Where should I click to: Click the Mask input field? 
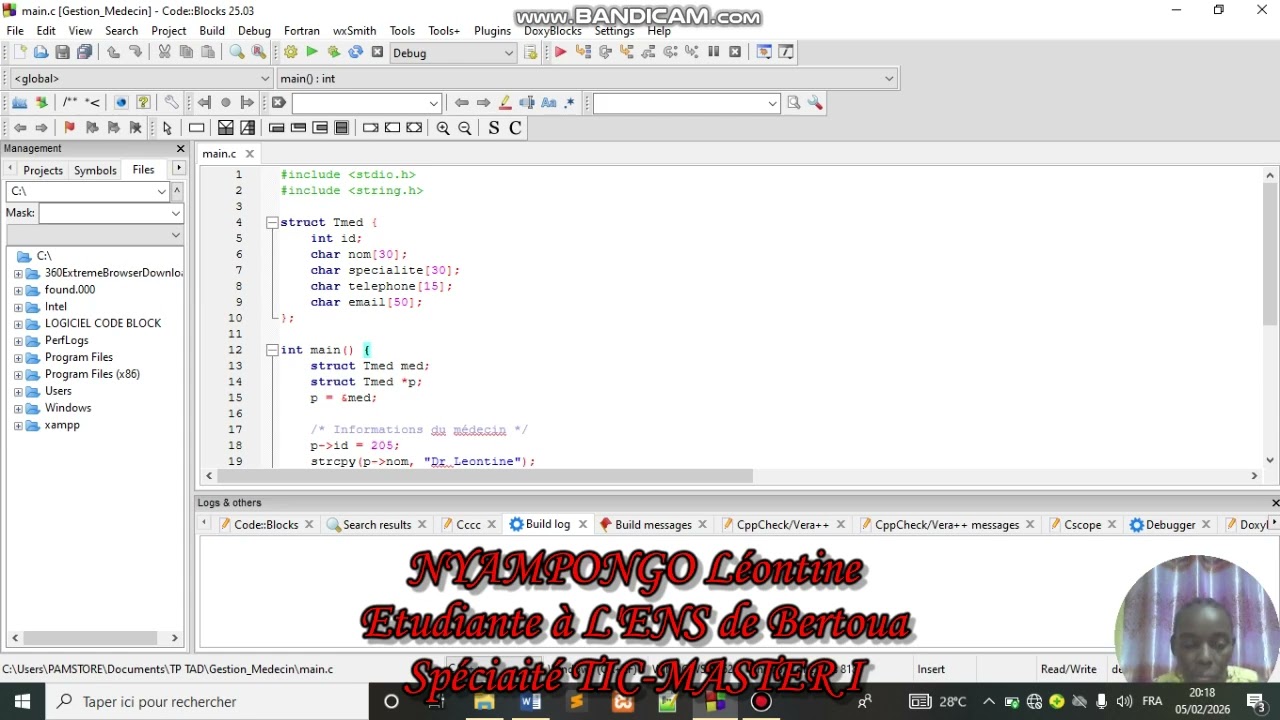coord(111,213)
